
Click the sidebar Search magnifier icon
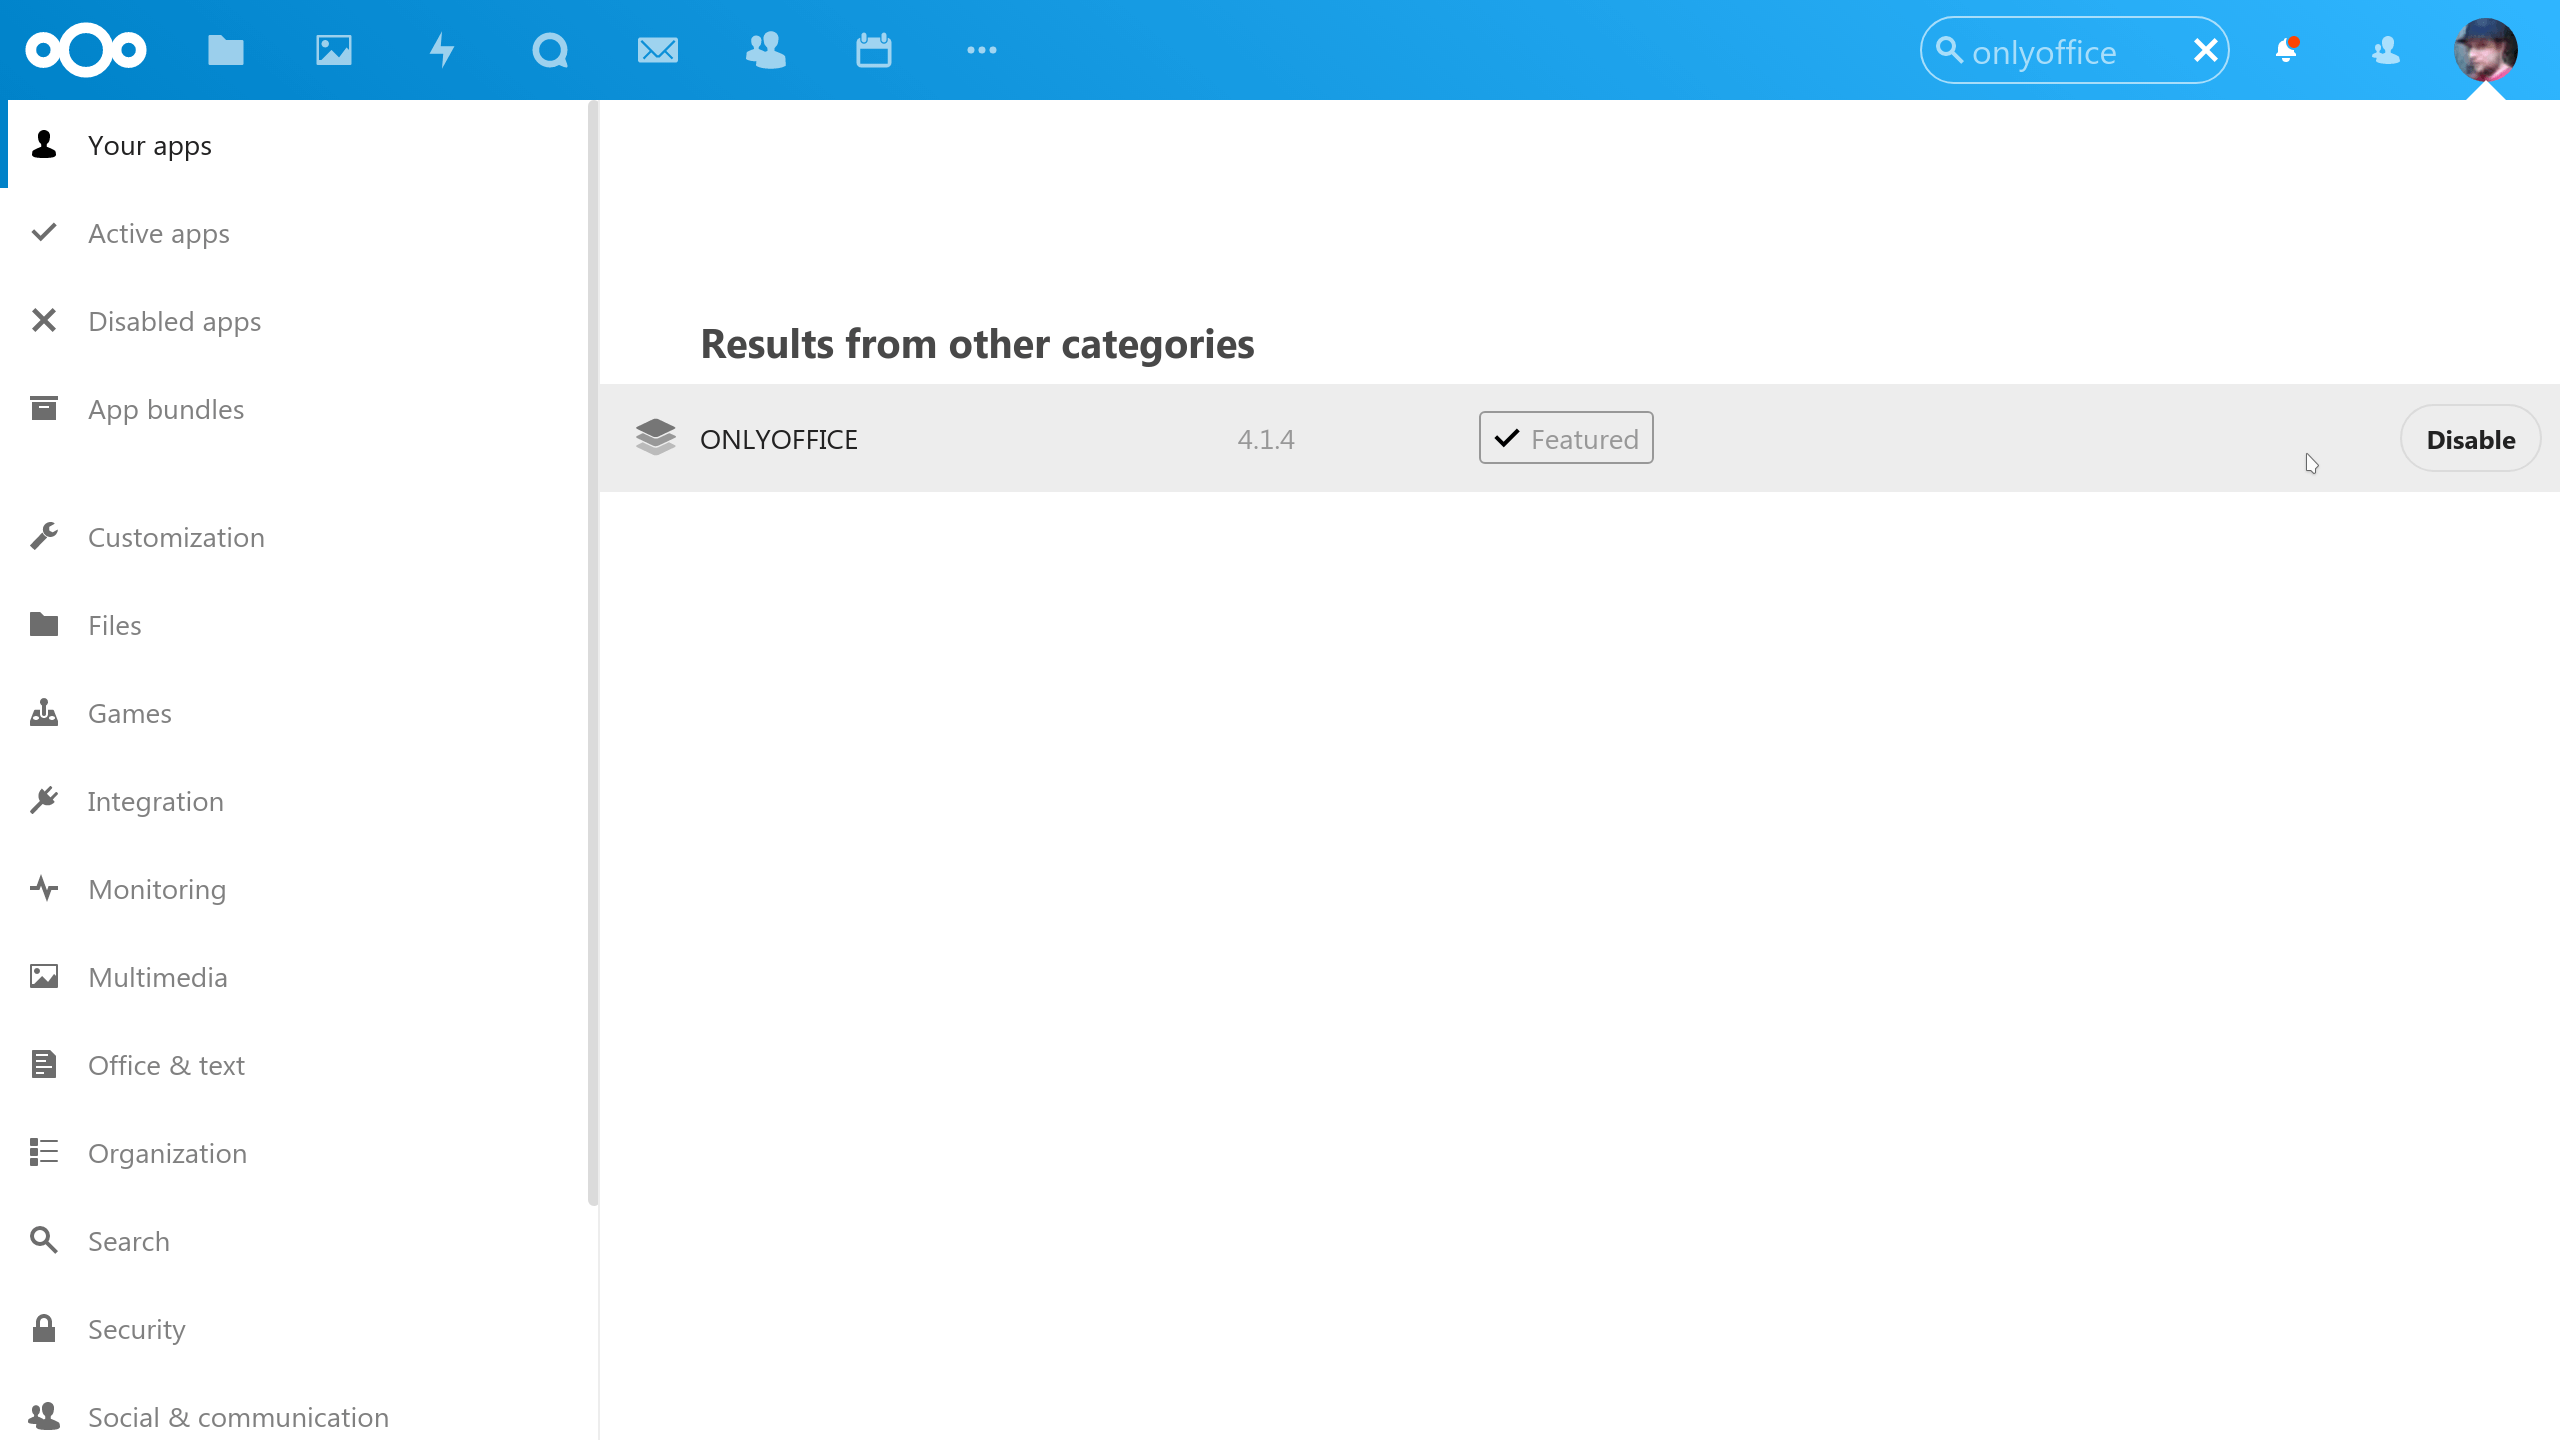click(44, 1240)
